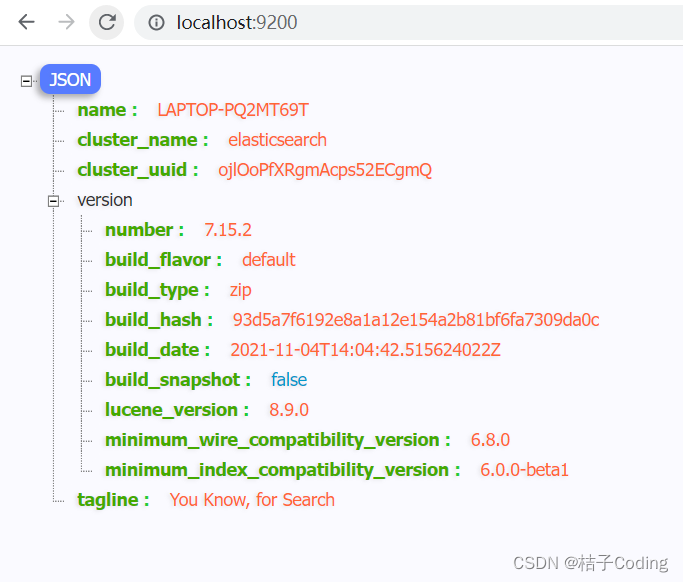Select the number key label
This screenshot has width=683, height=582.
click(145, 230)
